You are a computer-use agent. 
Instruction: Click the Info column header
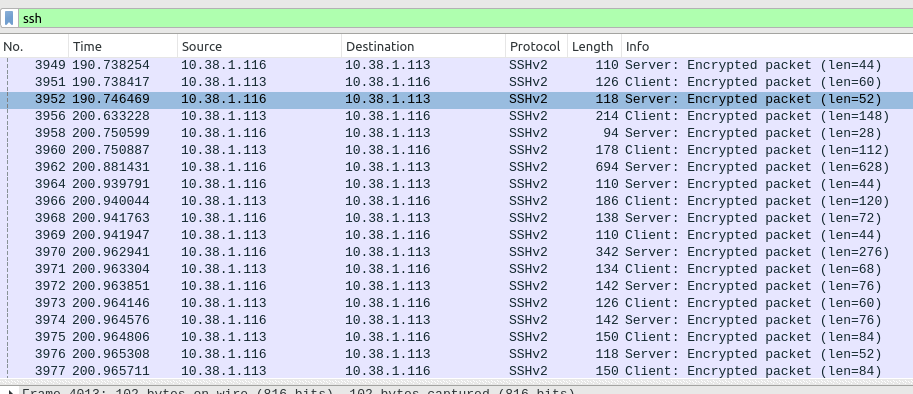[x=767, y=47]
